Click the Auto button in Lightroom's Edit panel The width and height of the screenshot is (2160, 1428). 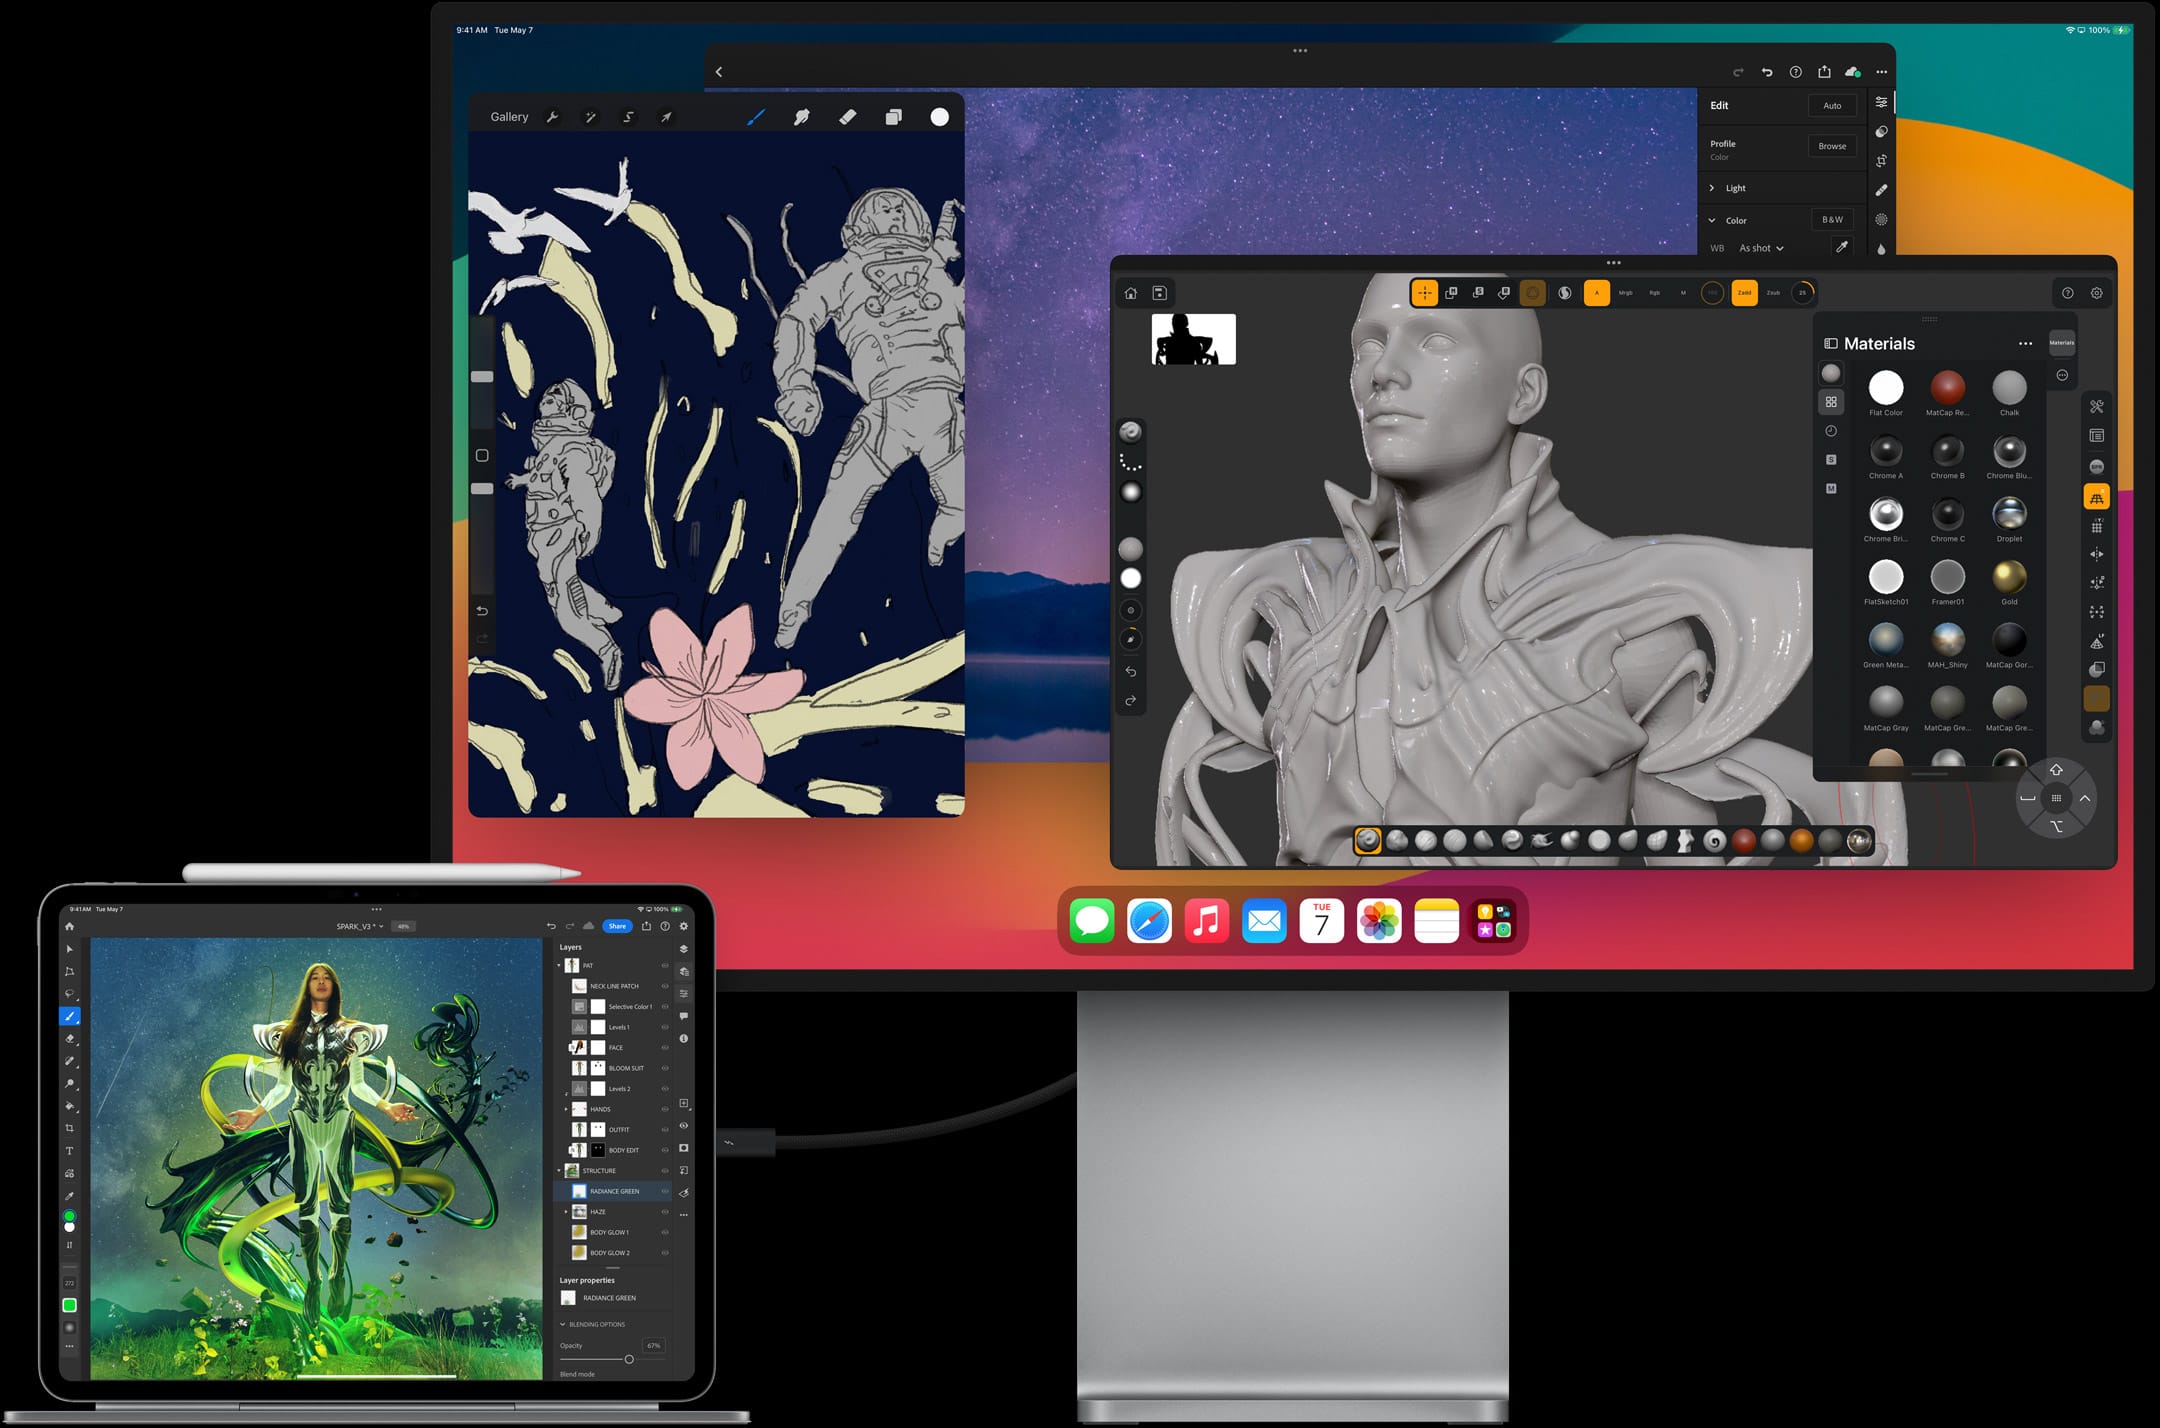point(1833,106)
